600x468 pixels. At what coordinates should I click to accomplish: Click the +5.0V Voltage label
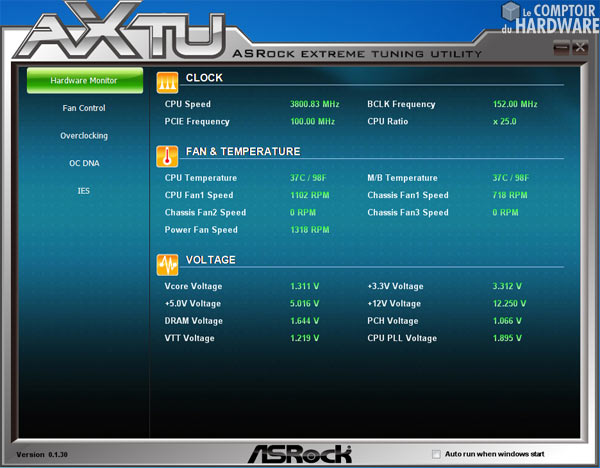[192, 303]
